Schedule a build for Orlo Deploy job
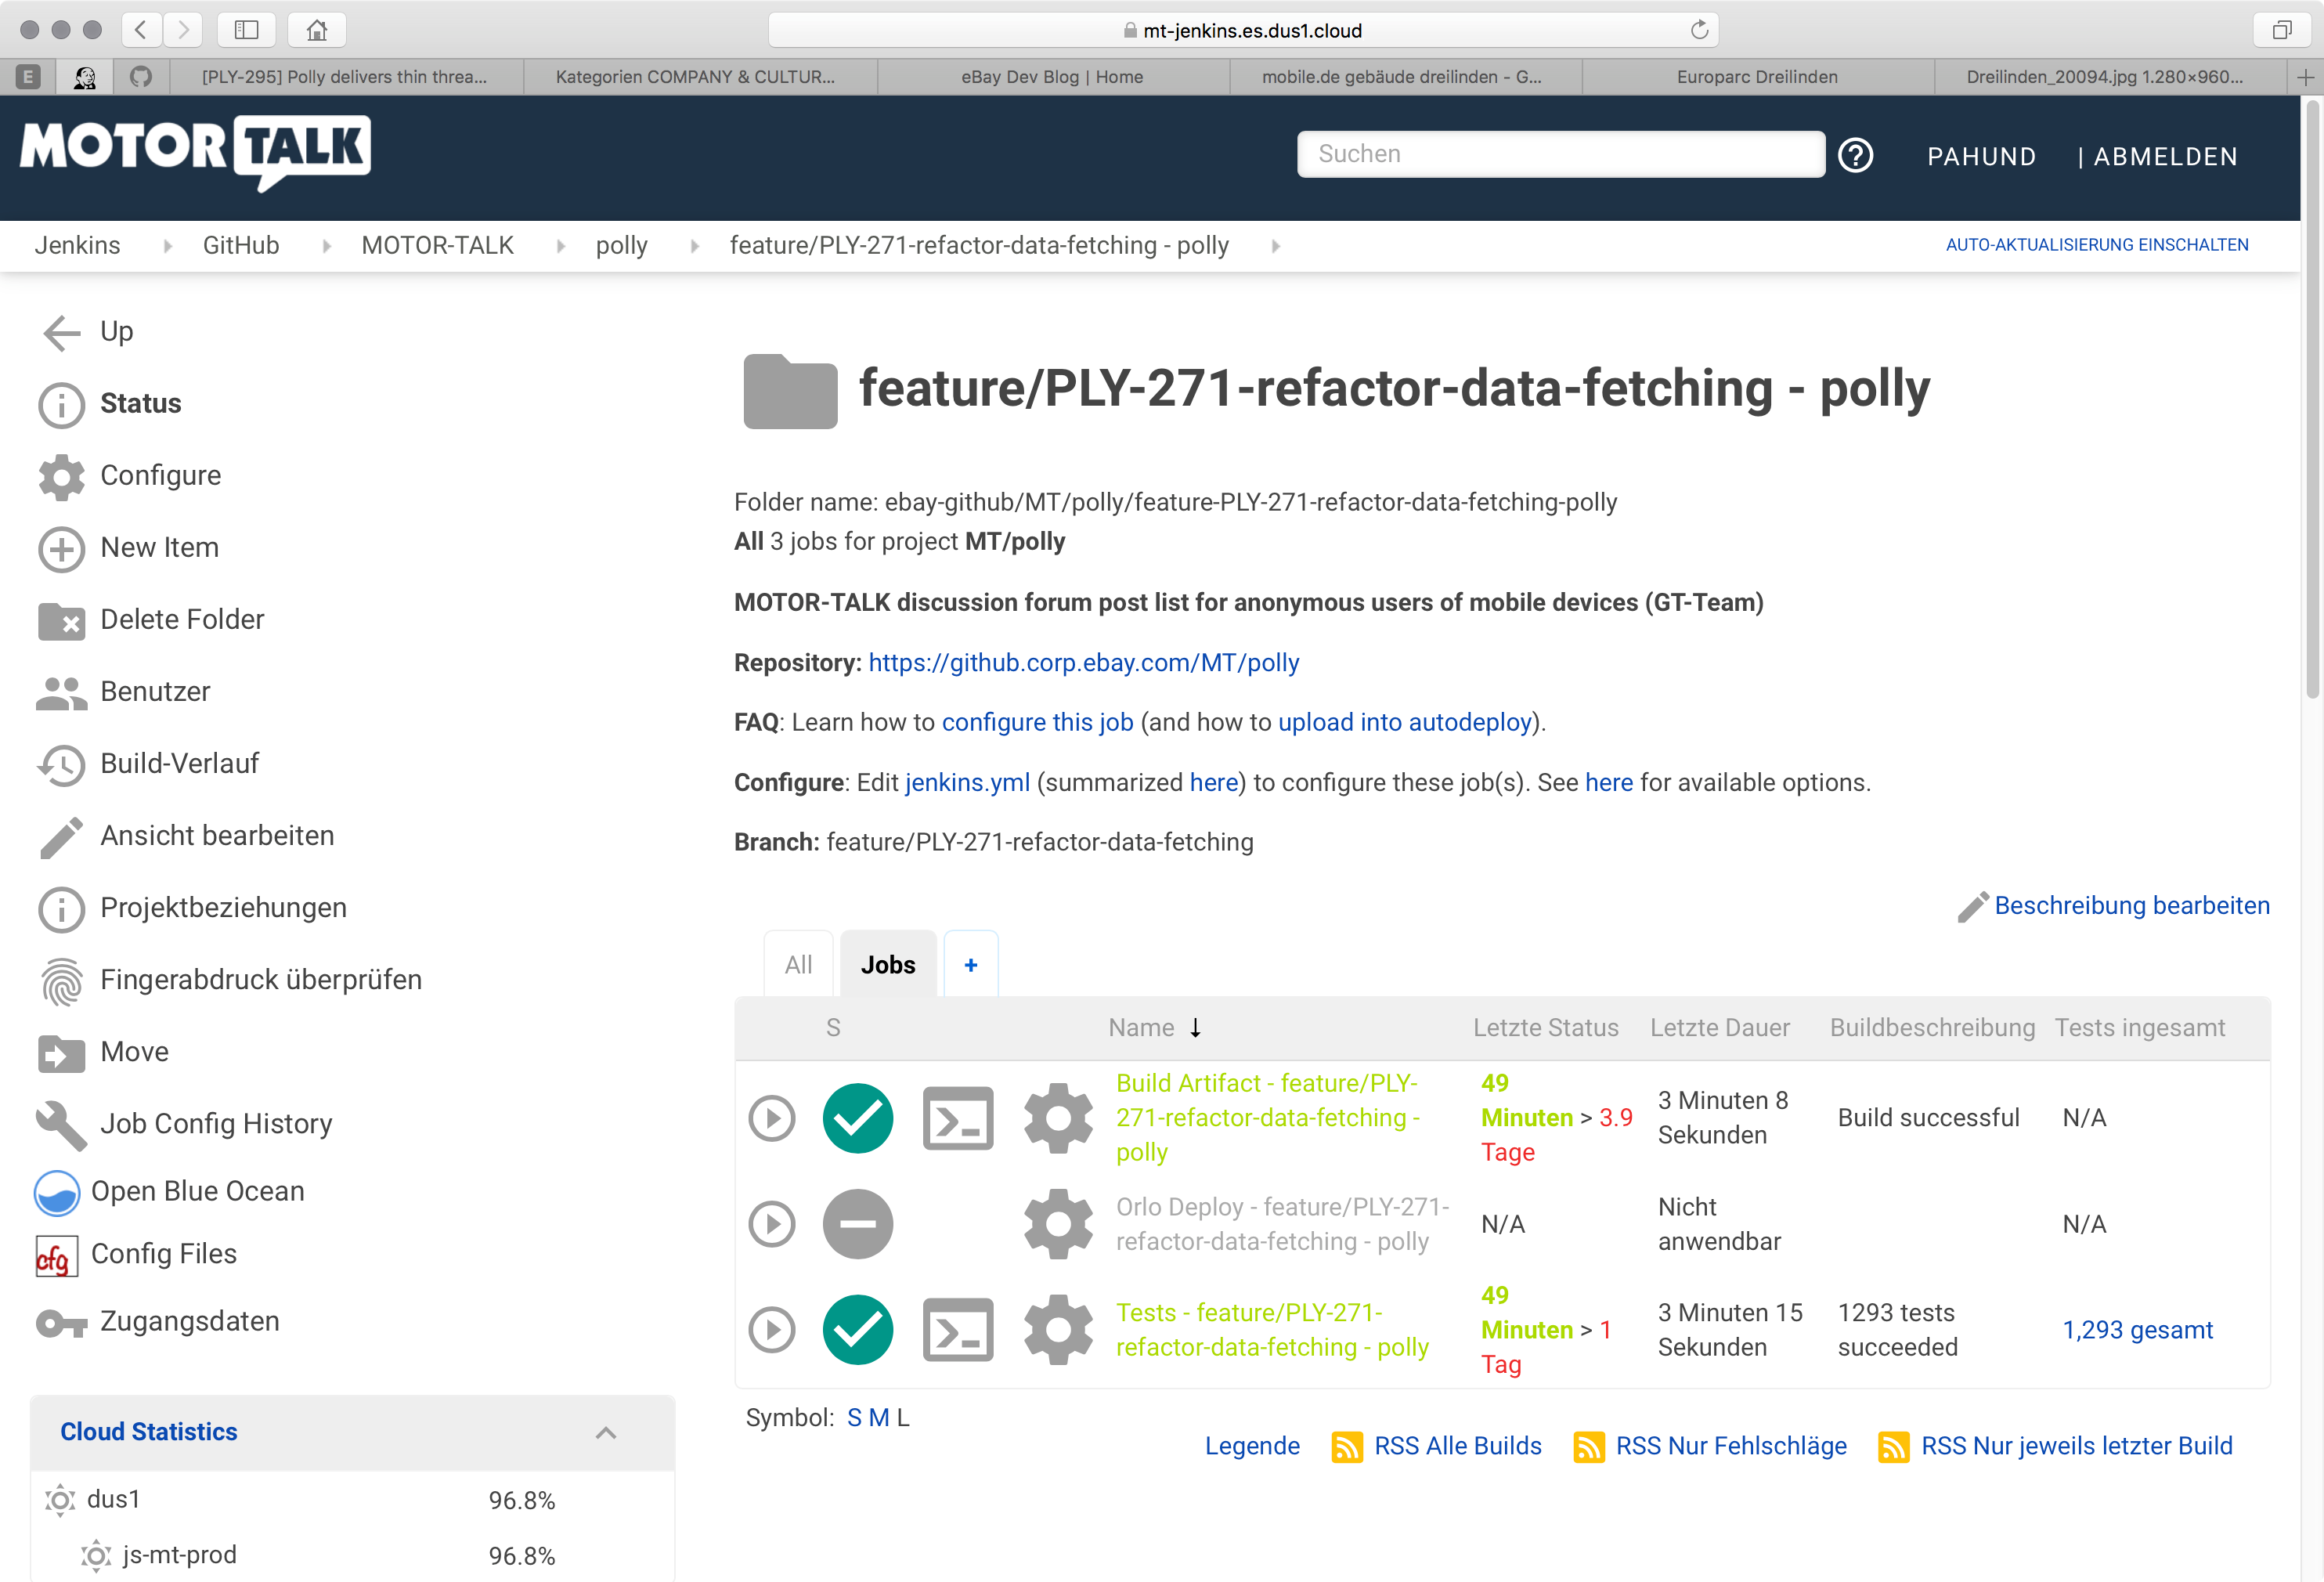The width and height of the screenshot is (2324, 1582). pos(772,1224)
